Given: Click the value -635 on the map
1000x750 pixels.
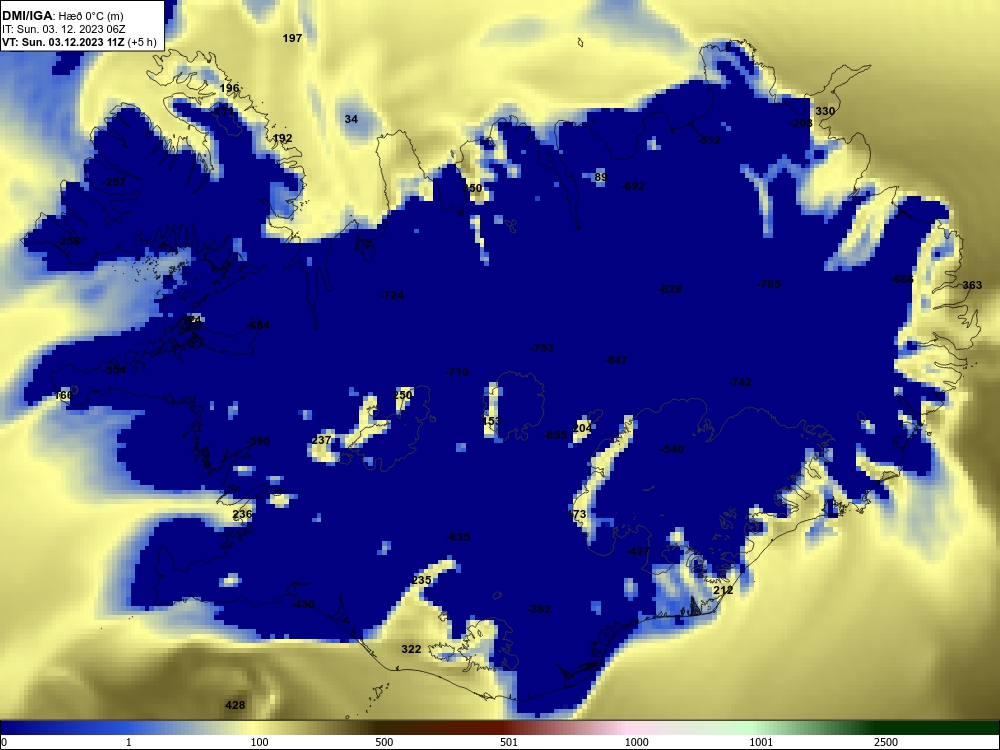Looking at the screenshot, I should [459, 538].
